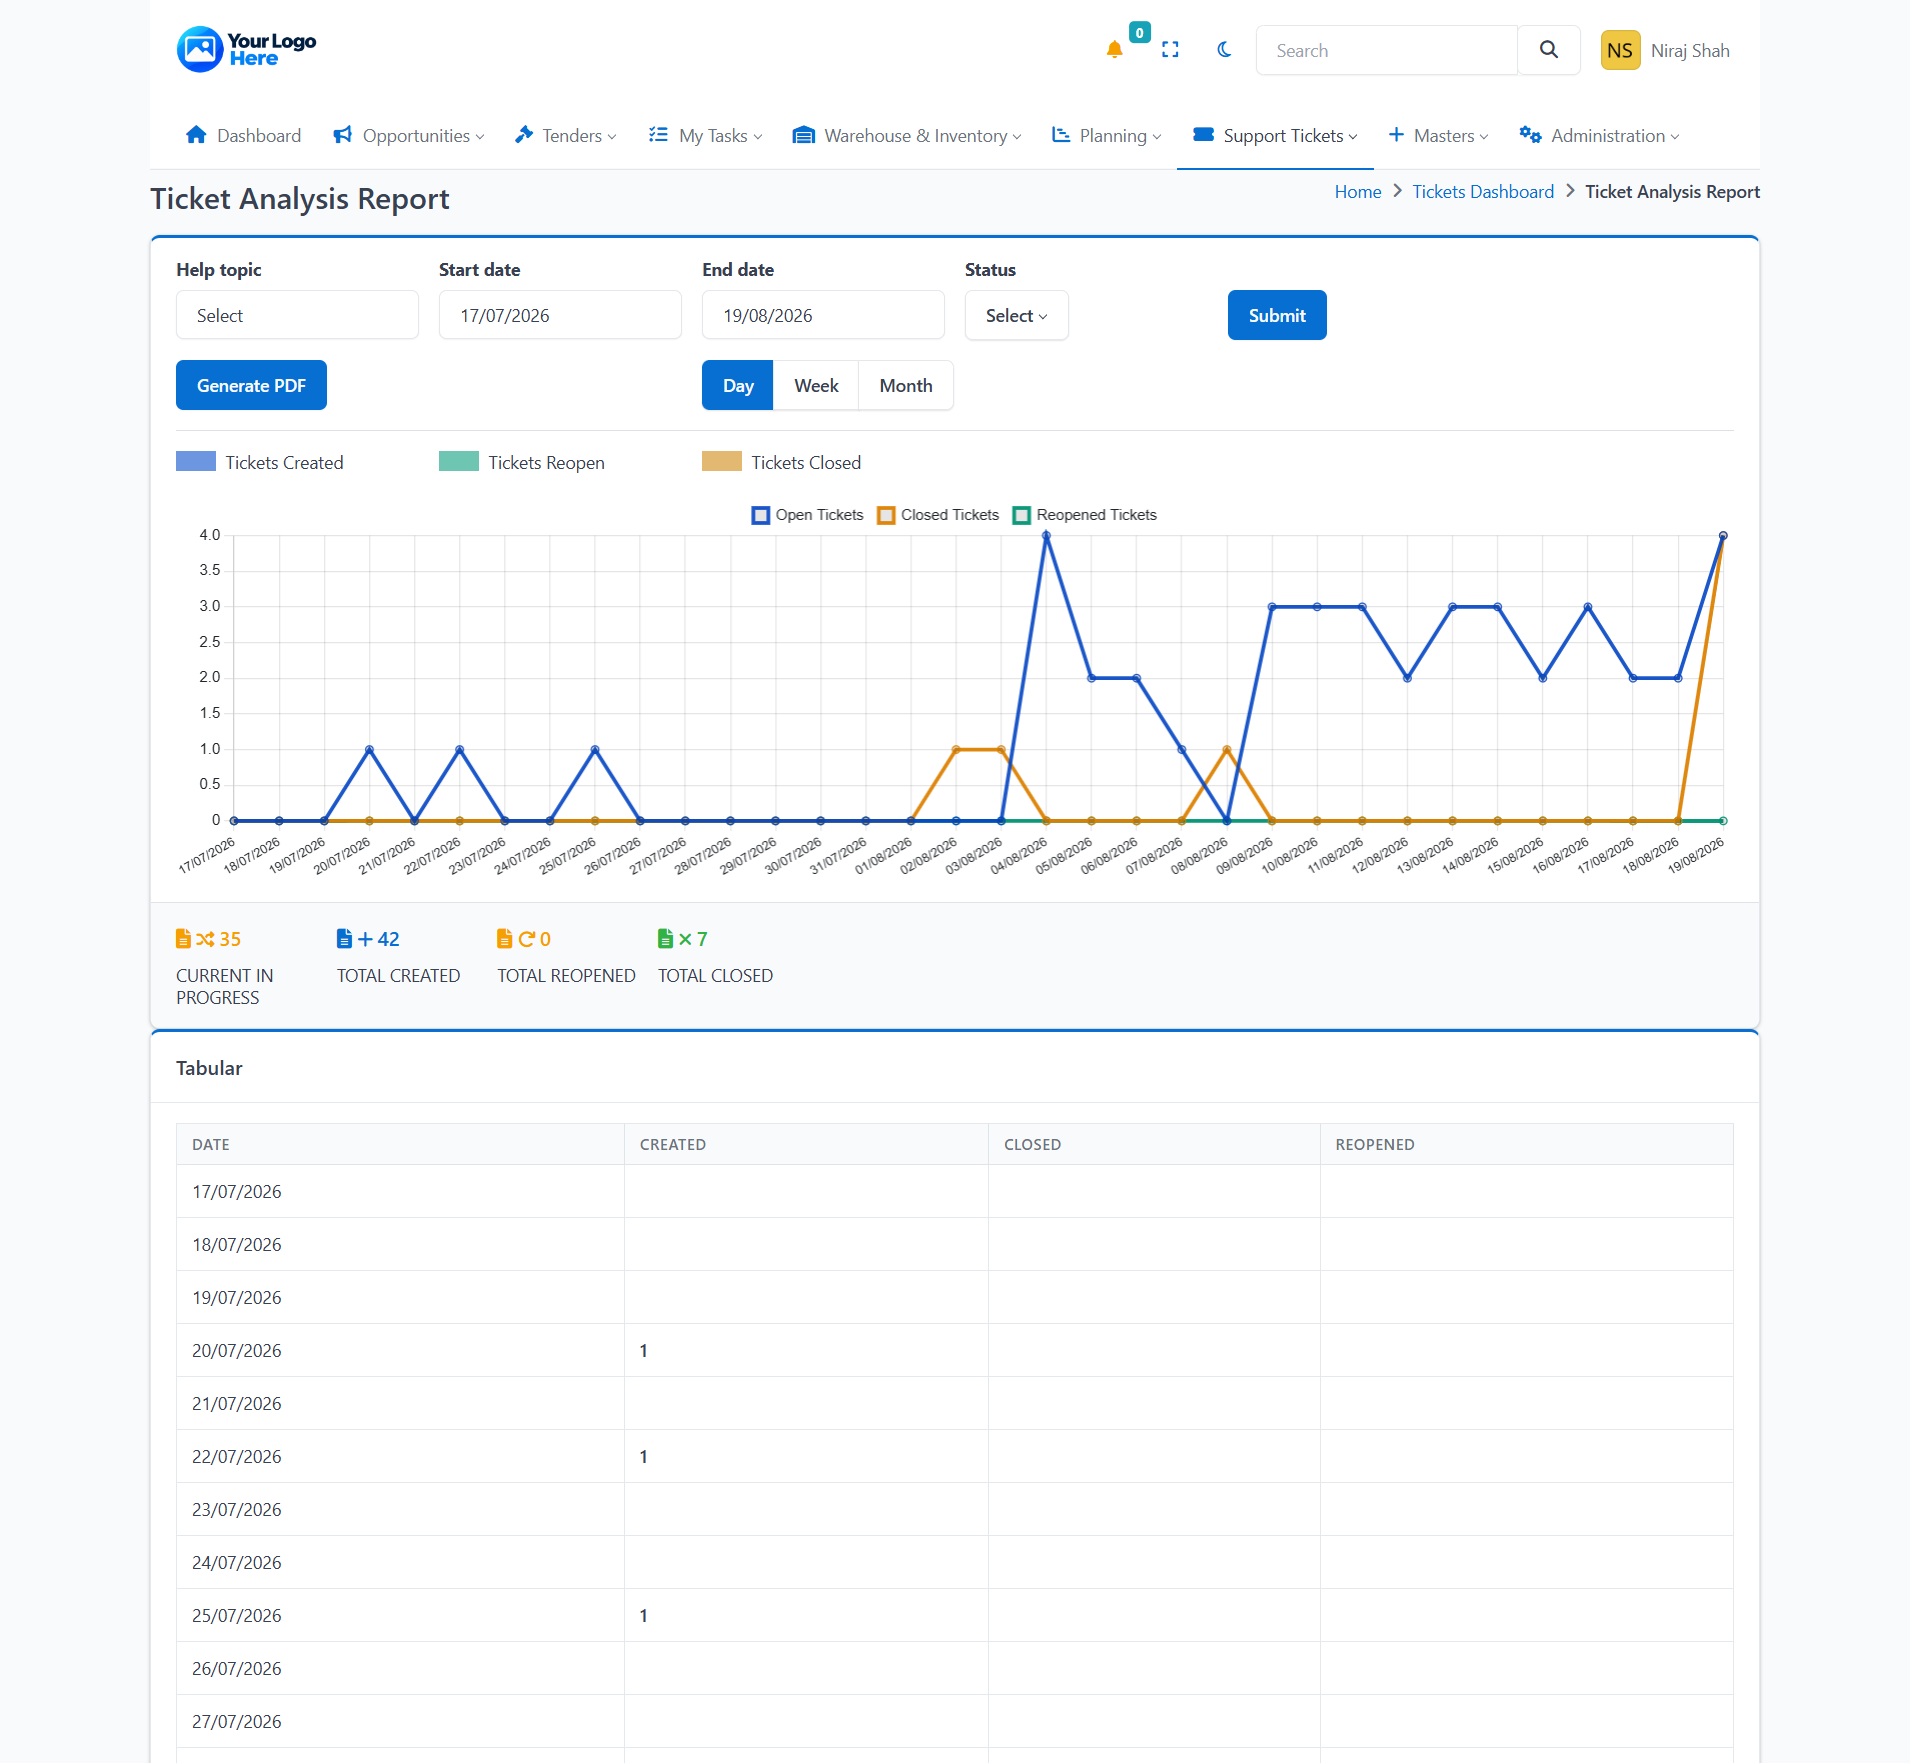Select the Day grouping option
This screenshot has height=1763, width=1910.
(738, 385)
